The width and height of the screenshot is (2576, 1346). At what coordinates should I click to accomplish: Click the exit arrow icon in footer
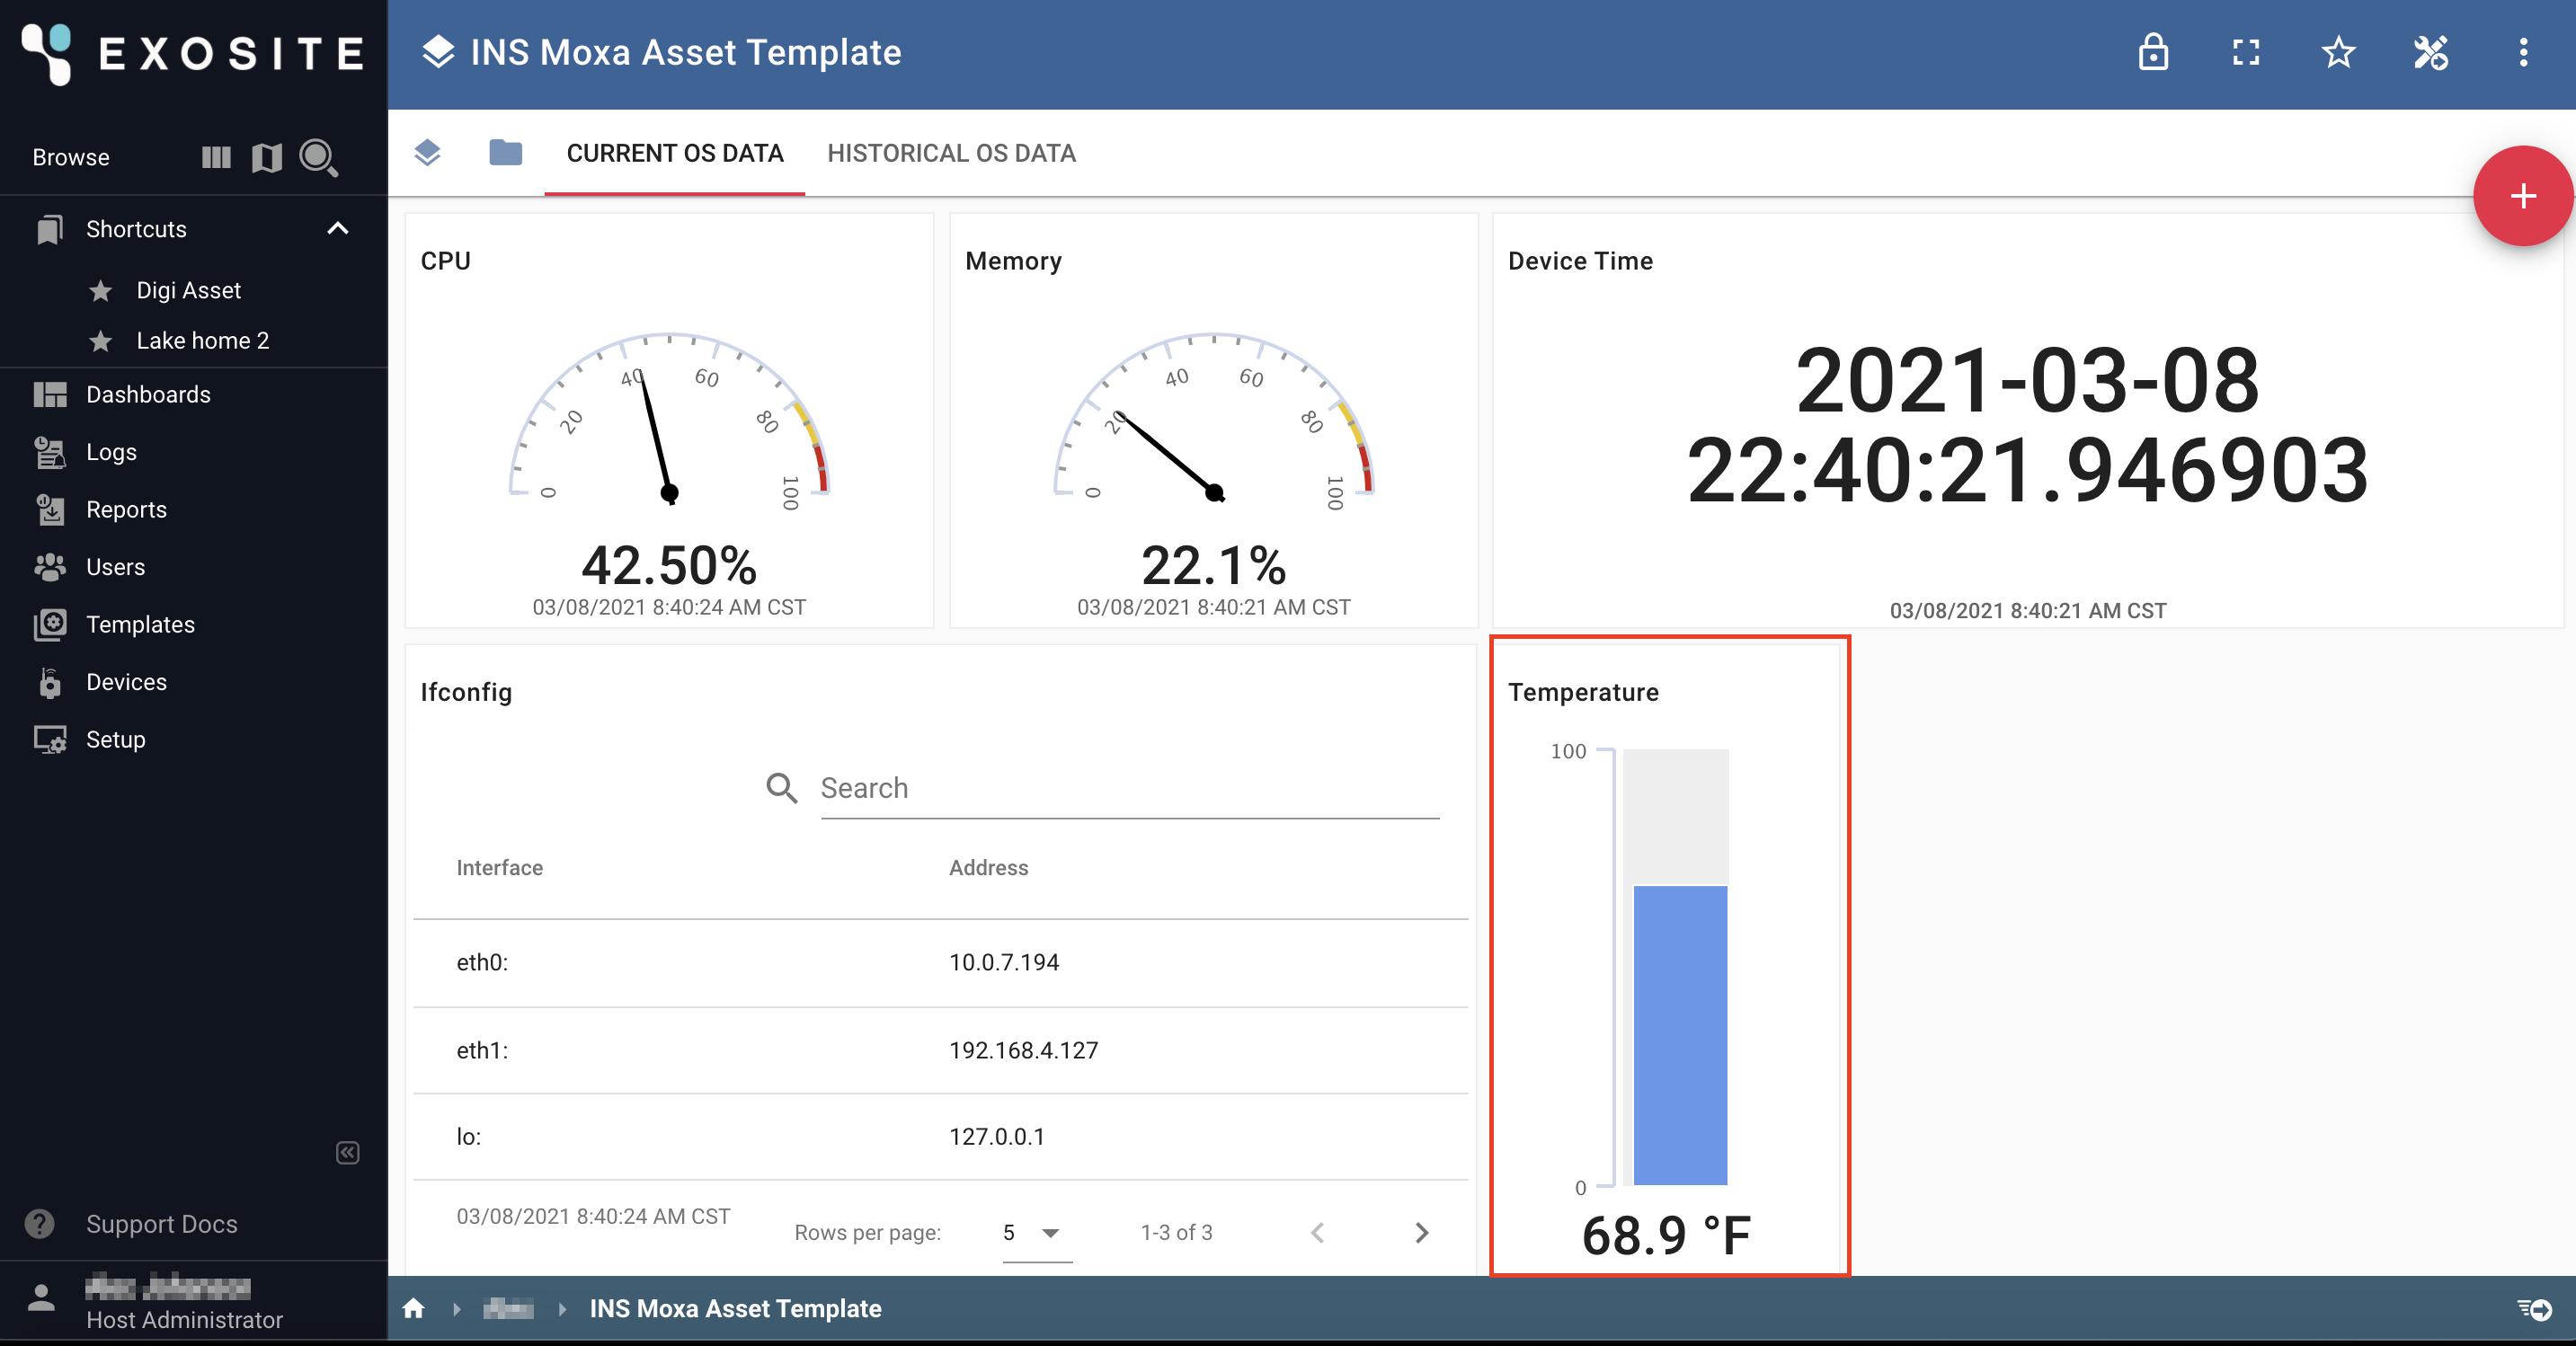click(2534, 1309)
